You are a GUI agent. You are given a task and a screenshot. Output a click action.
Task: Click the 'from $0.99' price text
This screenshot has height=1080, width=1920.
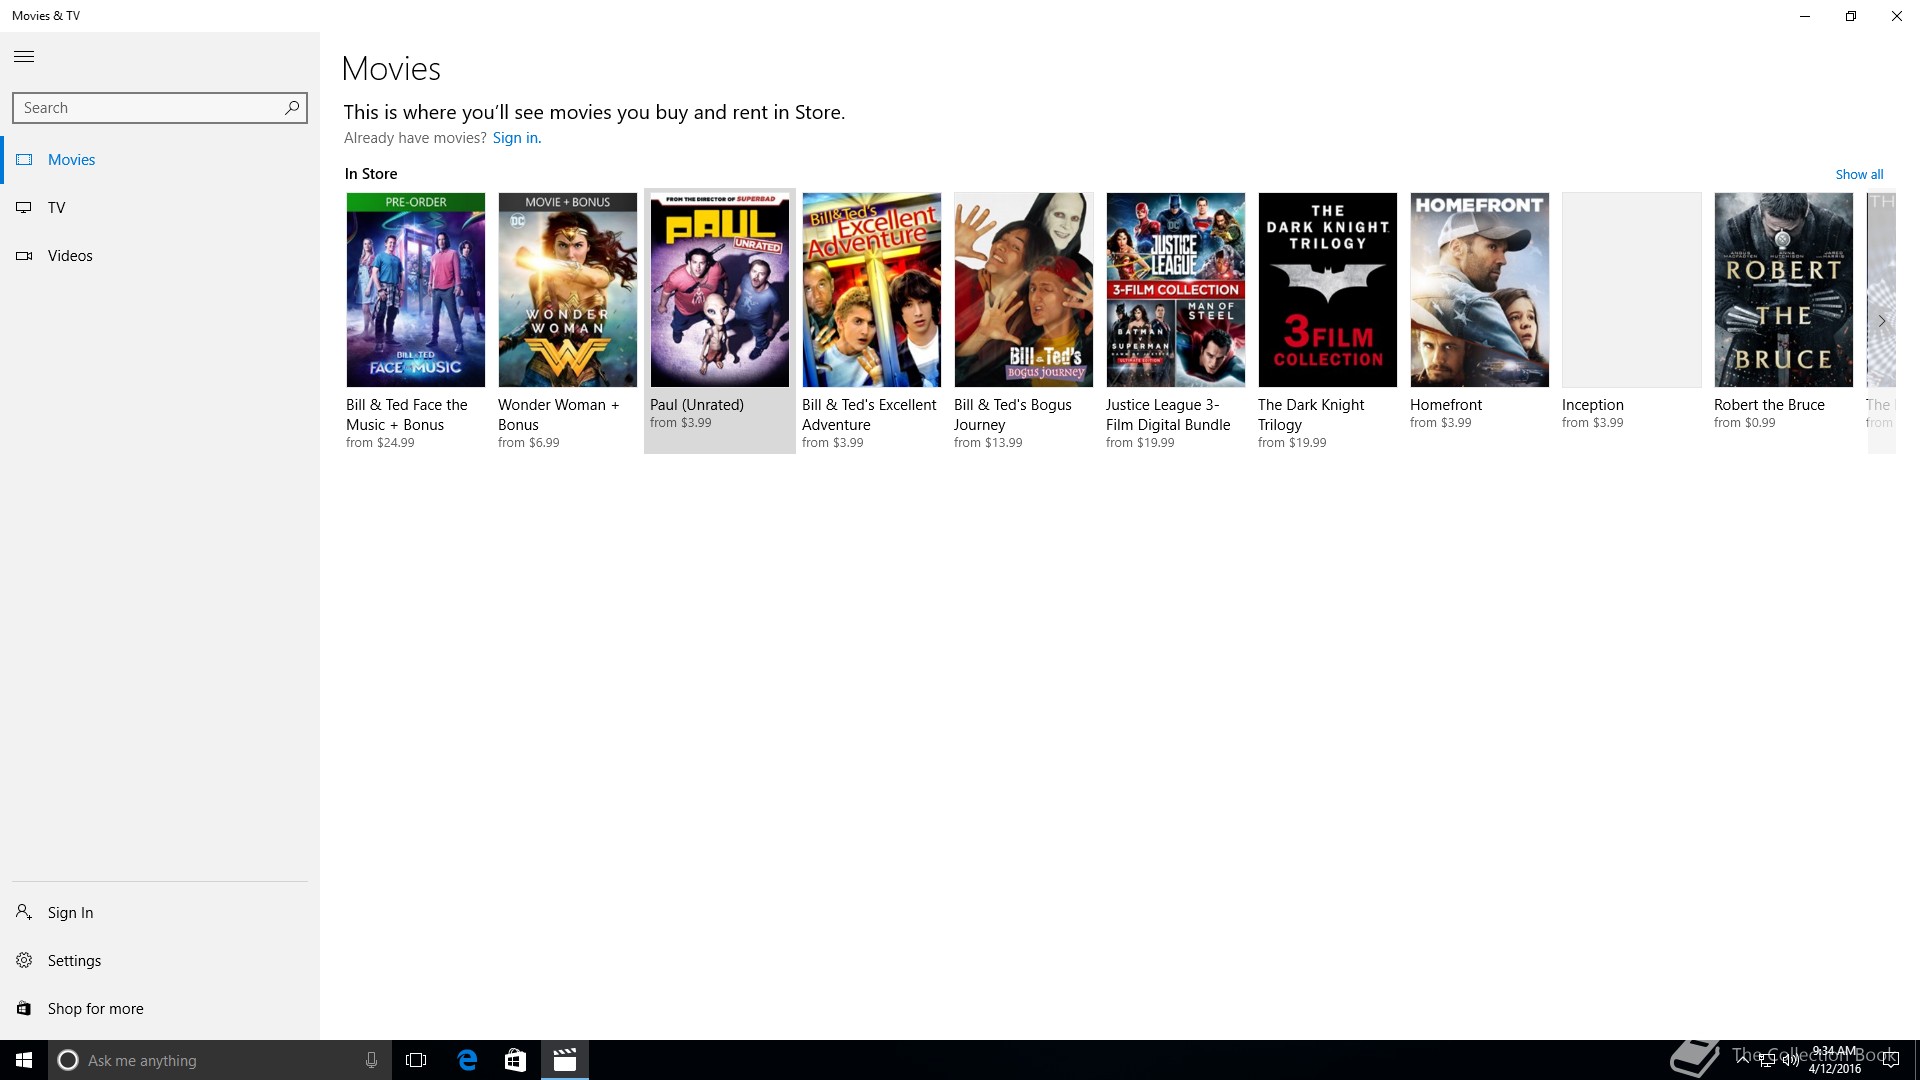pyautogui.click(x=1745, y=423)
